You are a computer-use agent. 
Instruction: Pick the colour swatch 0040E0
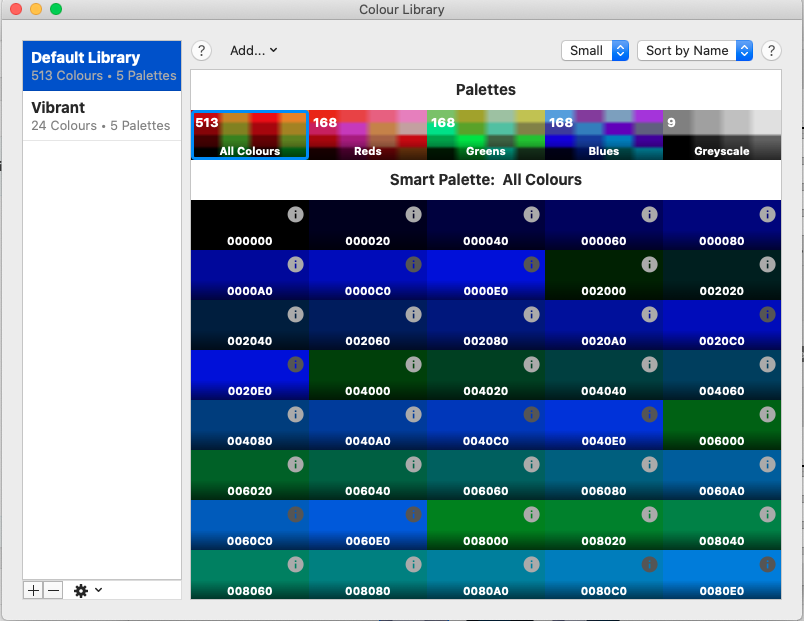click(x=604, y=425)
